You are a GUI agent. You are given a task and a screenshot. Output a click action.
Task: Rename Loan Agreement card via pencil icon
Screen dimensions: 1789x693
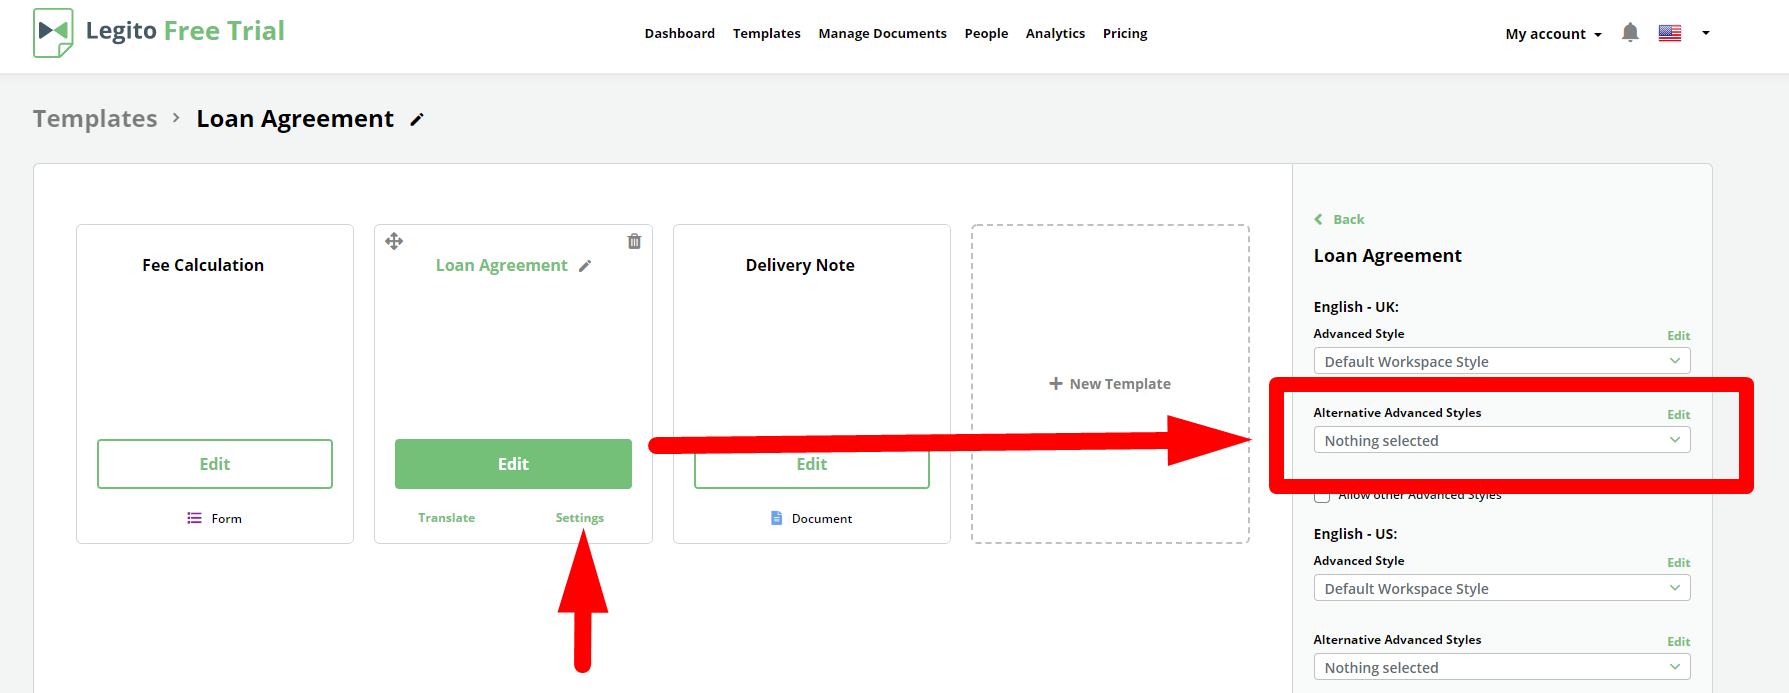point(585,266)
